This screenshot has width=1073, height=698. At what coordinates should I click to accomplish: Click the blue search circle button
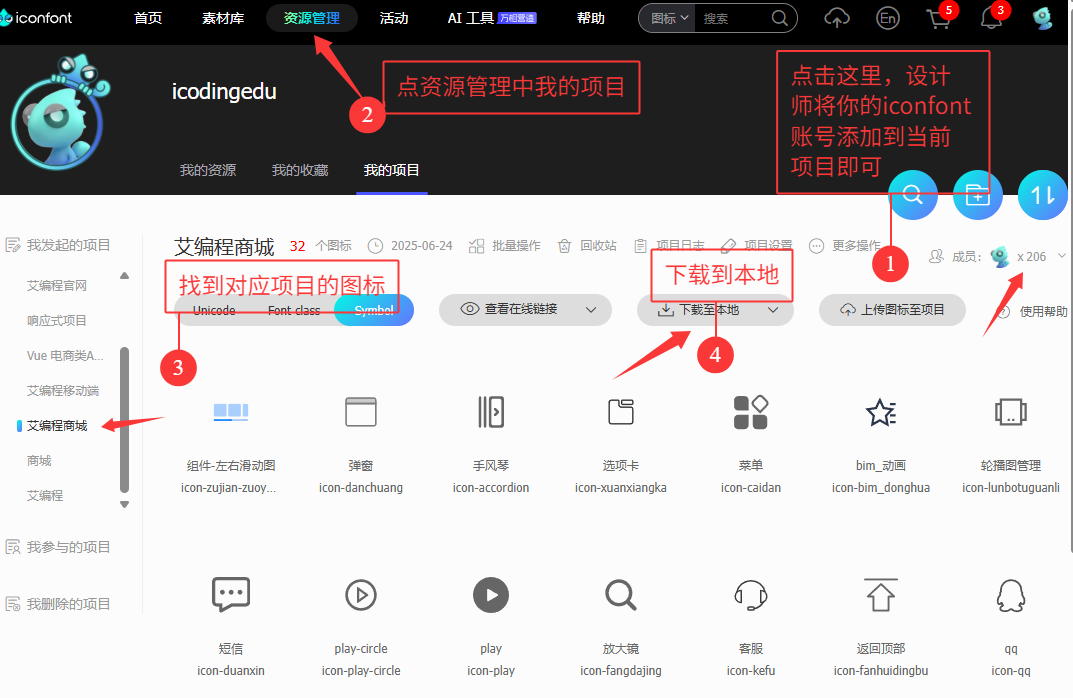click(912, 196)
